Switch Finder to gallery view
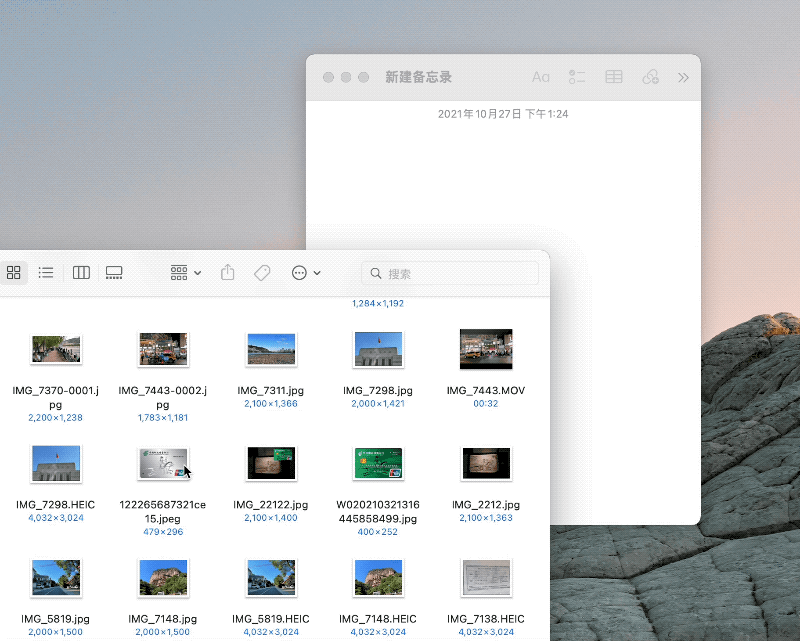Screen dimensions: 800x641 coord(114,273)
